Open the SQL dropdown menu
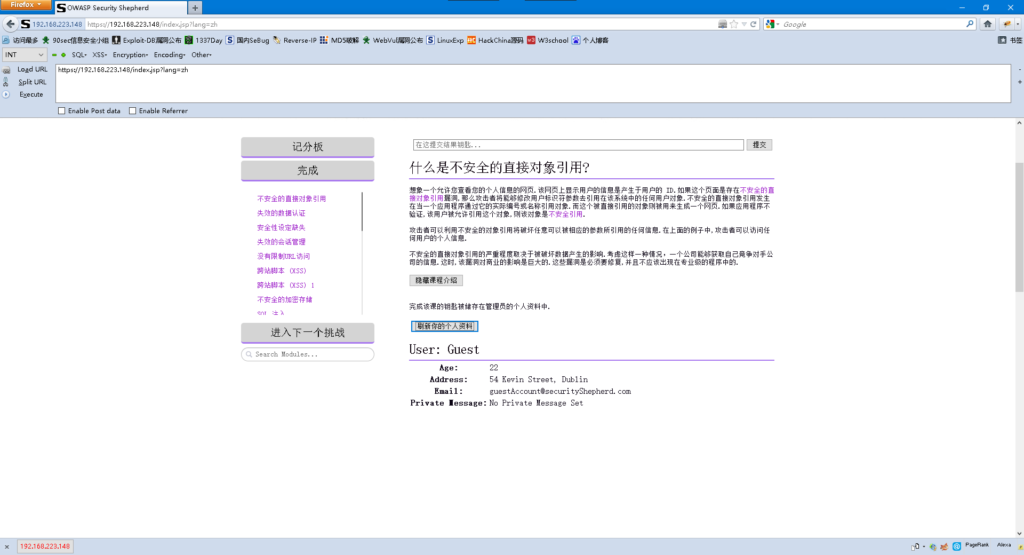This screenshot has height=555, width=1024. (79, 55)
